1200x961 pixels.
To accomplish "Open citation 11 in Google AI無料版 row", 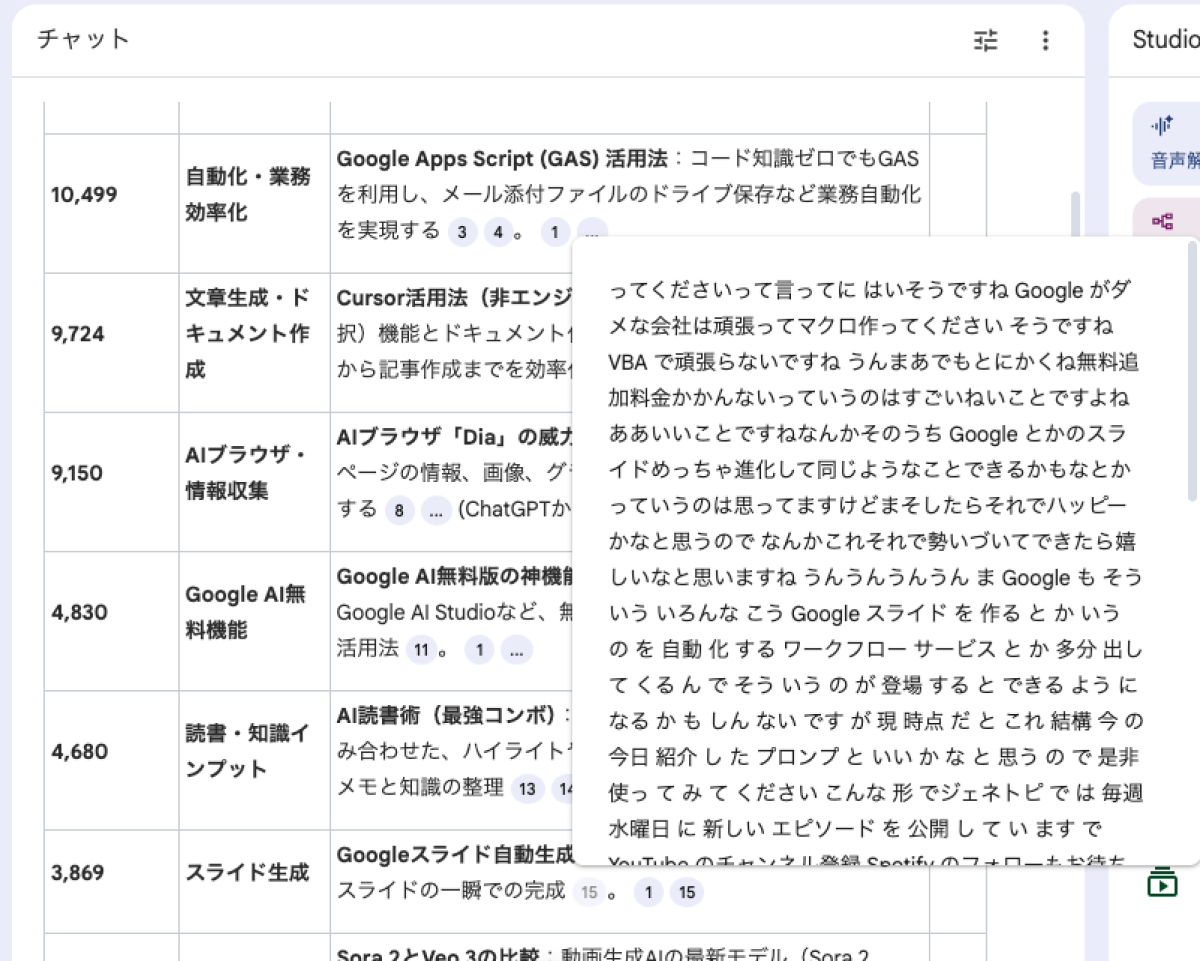I will tap(421, 650).
